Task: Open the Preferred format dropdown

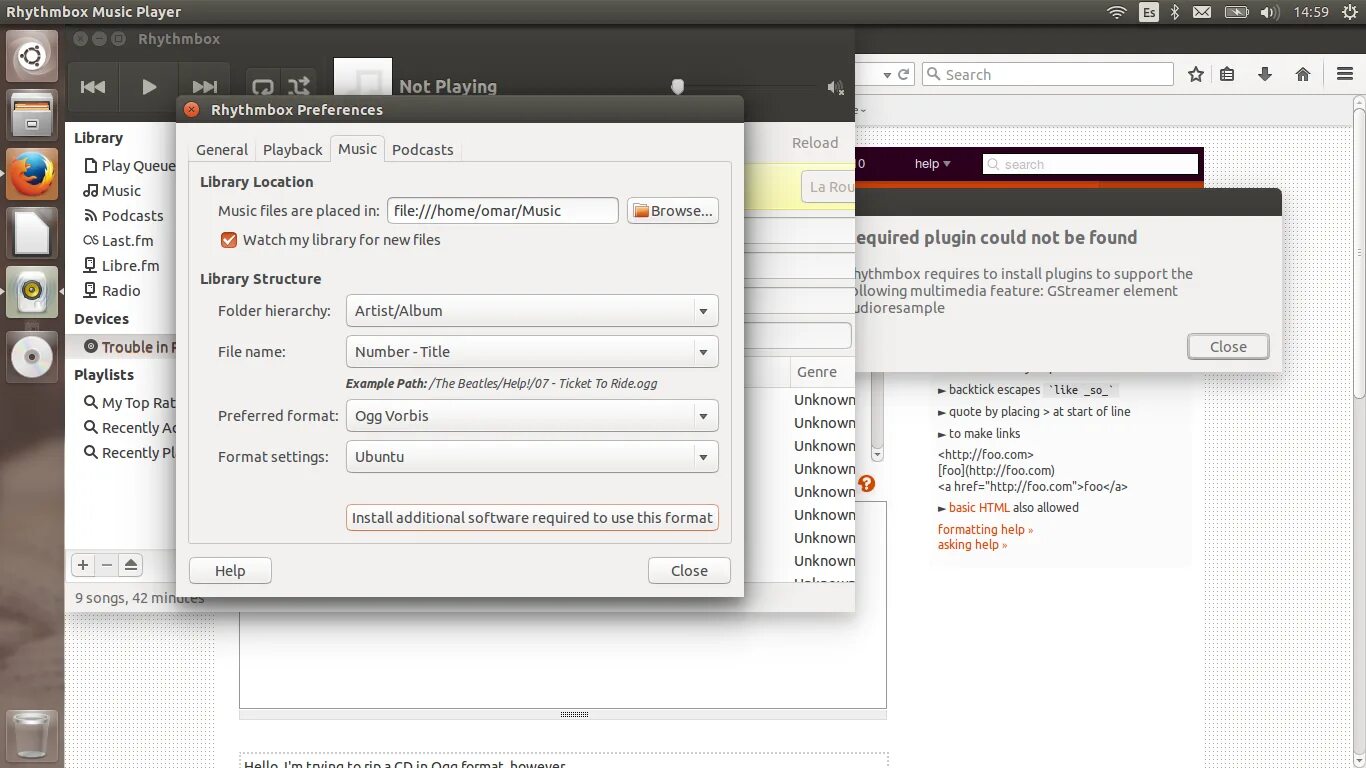Action: [532, 416]
